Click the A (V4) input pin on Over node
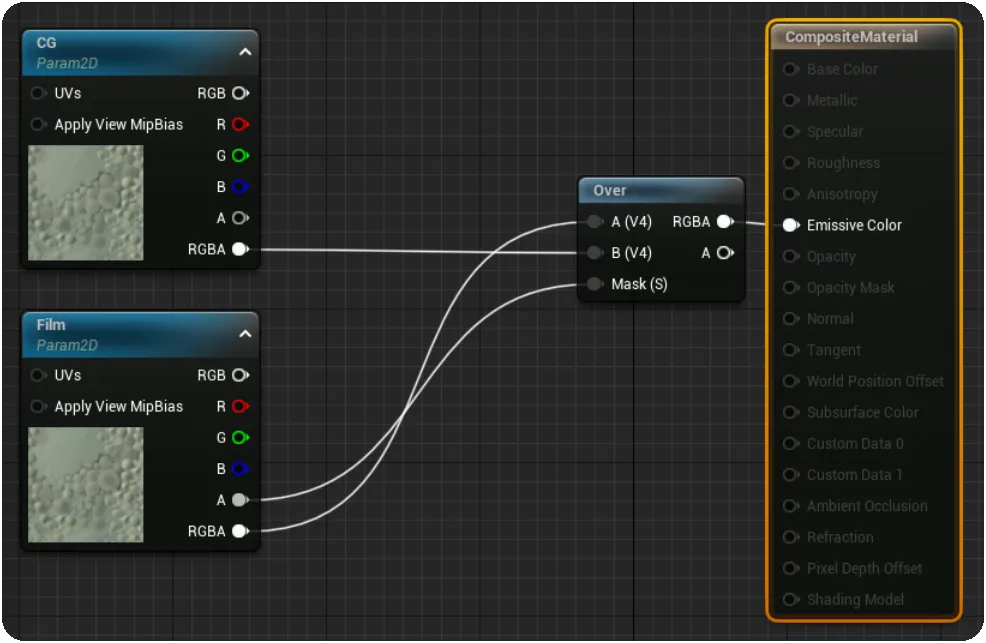Screen dimensions: 986x643 pyautogui.click(x=594, y=222)
